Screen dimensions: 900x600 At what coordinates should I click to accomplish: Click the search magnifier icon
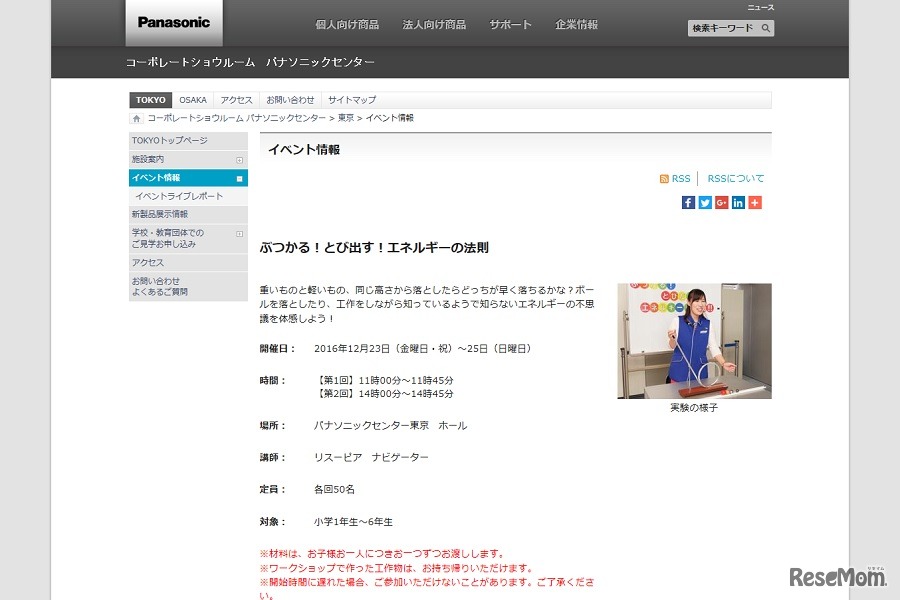click(765, 28)
